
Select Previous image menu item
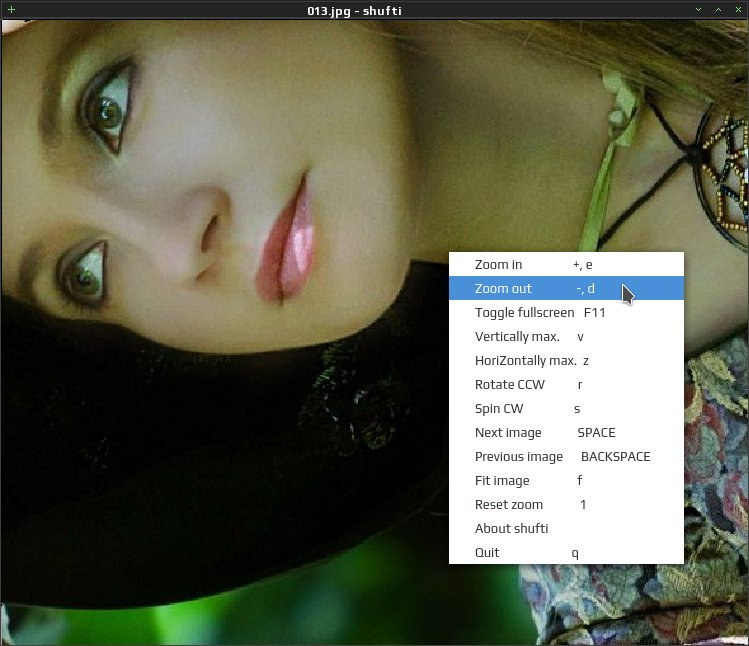566,456
